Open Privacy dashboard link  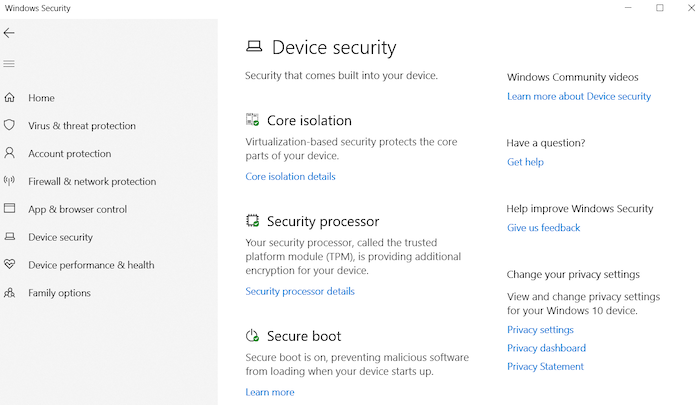(x=546, y=348)
